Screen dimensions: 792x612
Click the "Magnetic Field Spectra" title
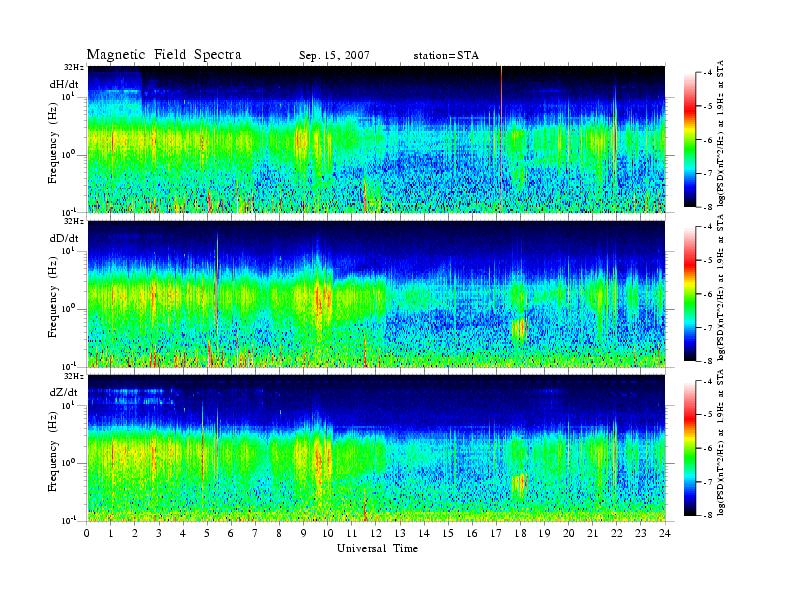pos(164,55)
